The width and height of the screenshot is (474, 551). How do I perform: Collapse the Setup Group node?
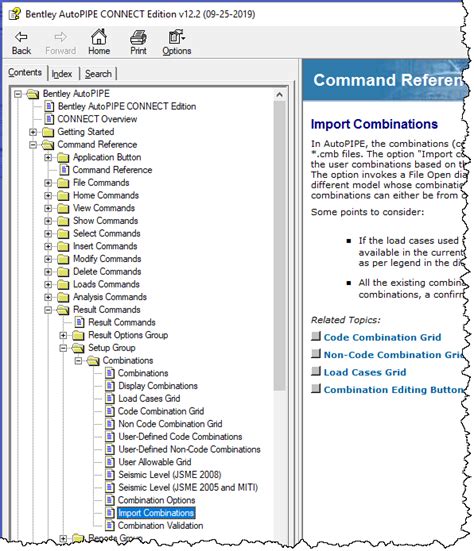click(63, 348)
